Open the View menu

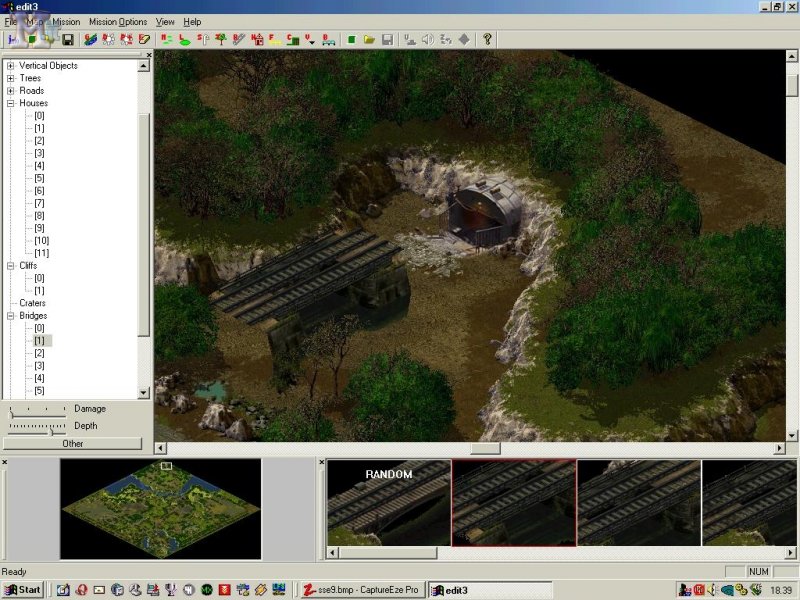[165, 21]
